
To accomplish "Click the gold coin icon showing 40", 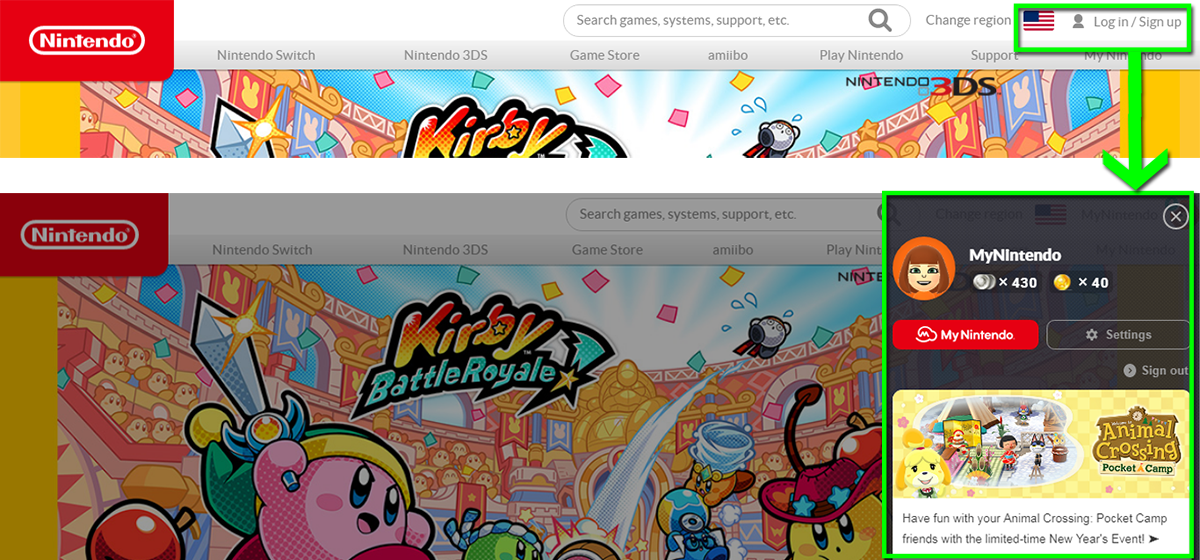I will 1062,283.
